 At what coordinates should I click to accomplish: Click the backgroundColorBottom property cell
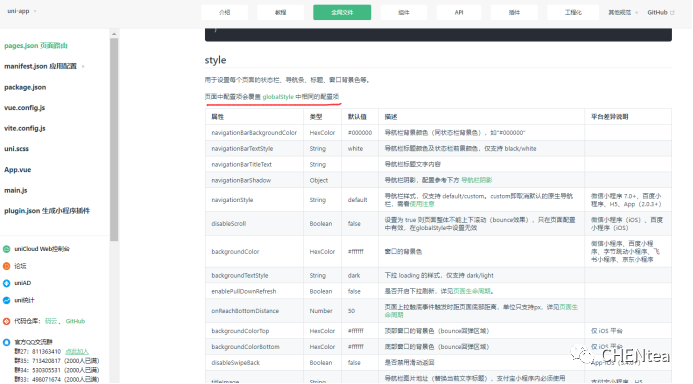(254, 347)
